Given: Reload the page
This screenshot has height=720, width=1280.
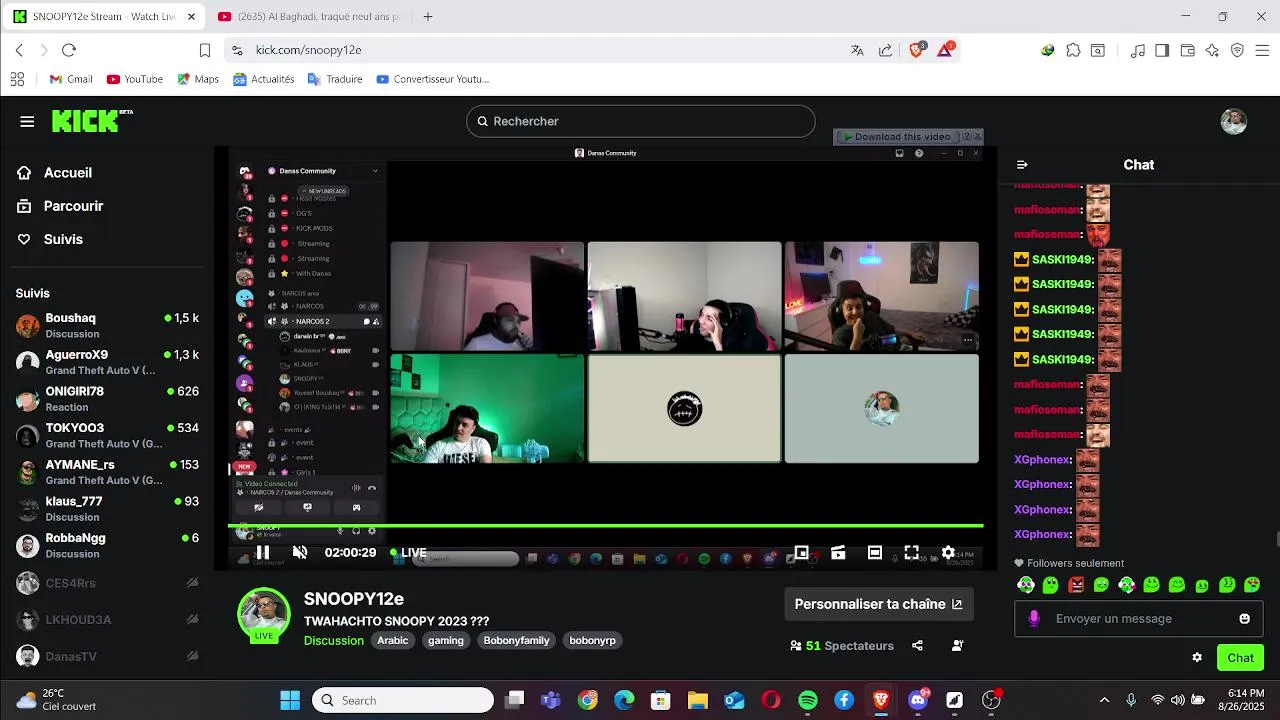Looking at the screenshot, I should [69, 50].
